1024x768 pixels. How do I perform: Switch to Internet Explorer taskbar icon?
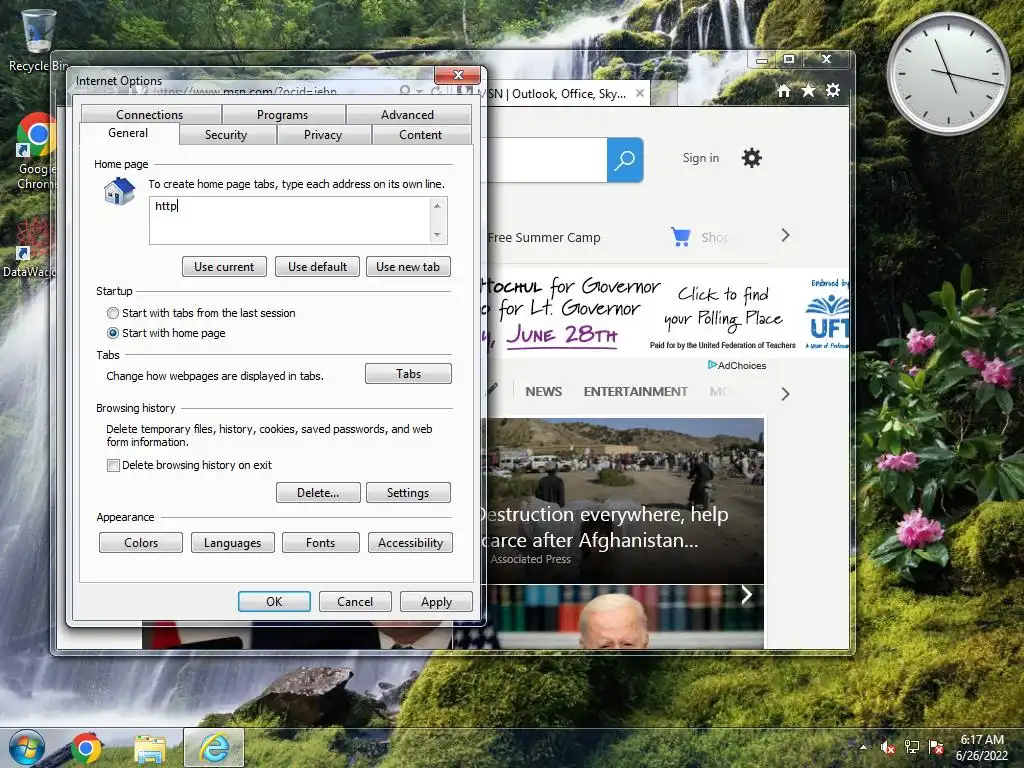[x=214, y=748]
